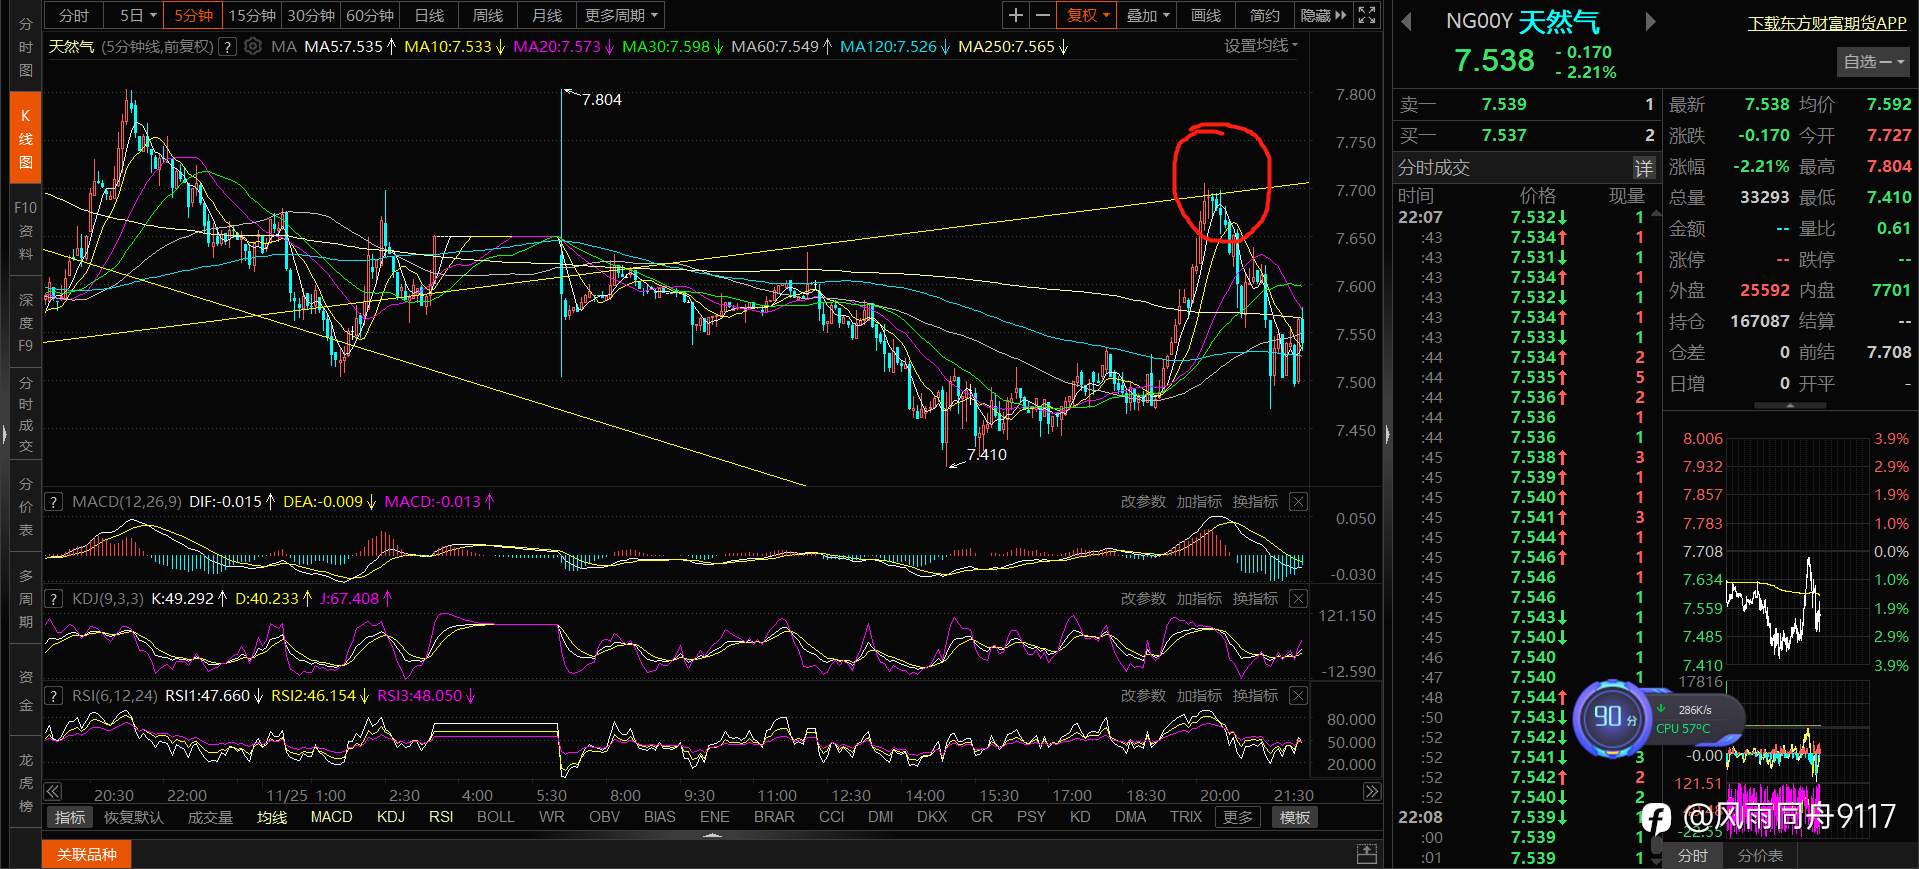The width and height of the screenshot is (1919, 869).
Task: Open the 5日 period dropdown
Action: pos(138,15)
